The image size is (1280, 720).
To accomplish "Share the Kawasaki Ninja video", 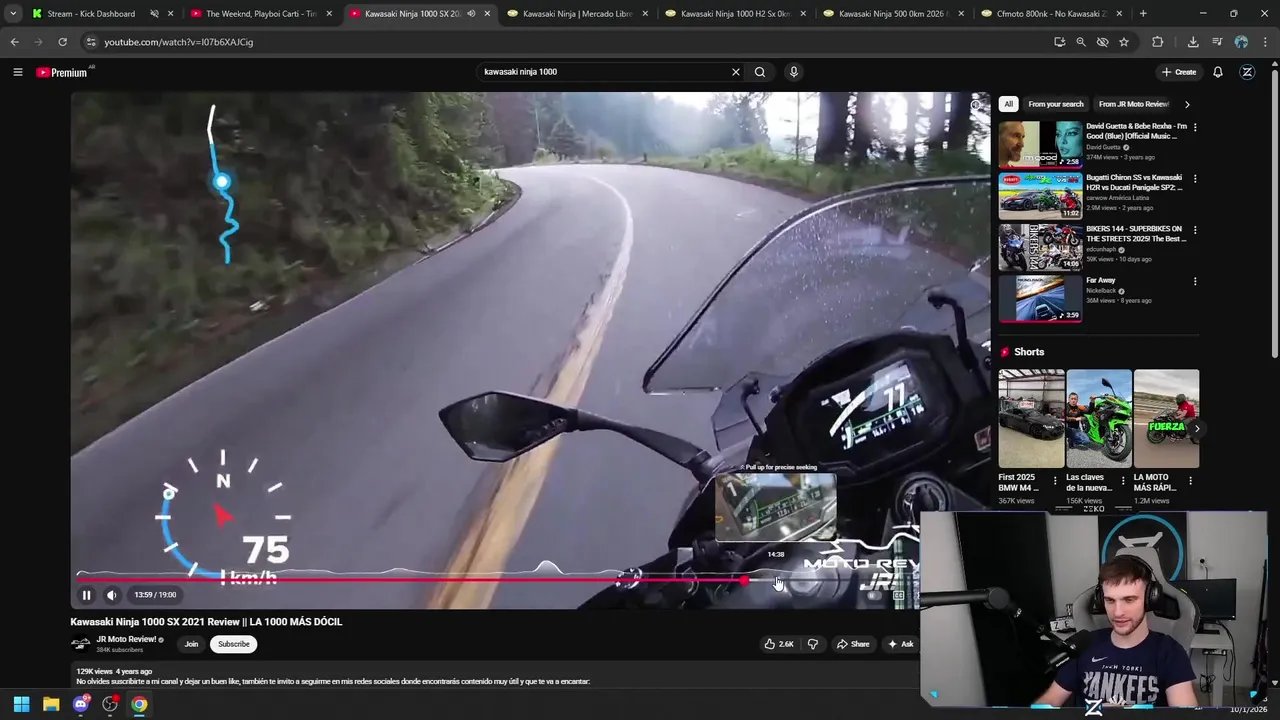I will pos(853,644).
